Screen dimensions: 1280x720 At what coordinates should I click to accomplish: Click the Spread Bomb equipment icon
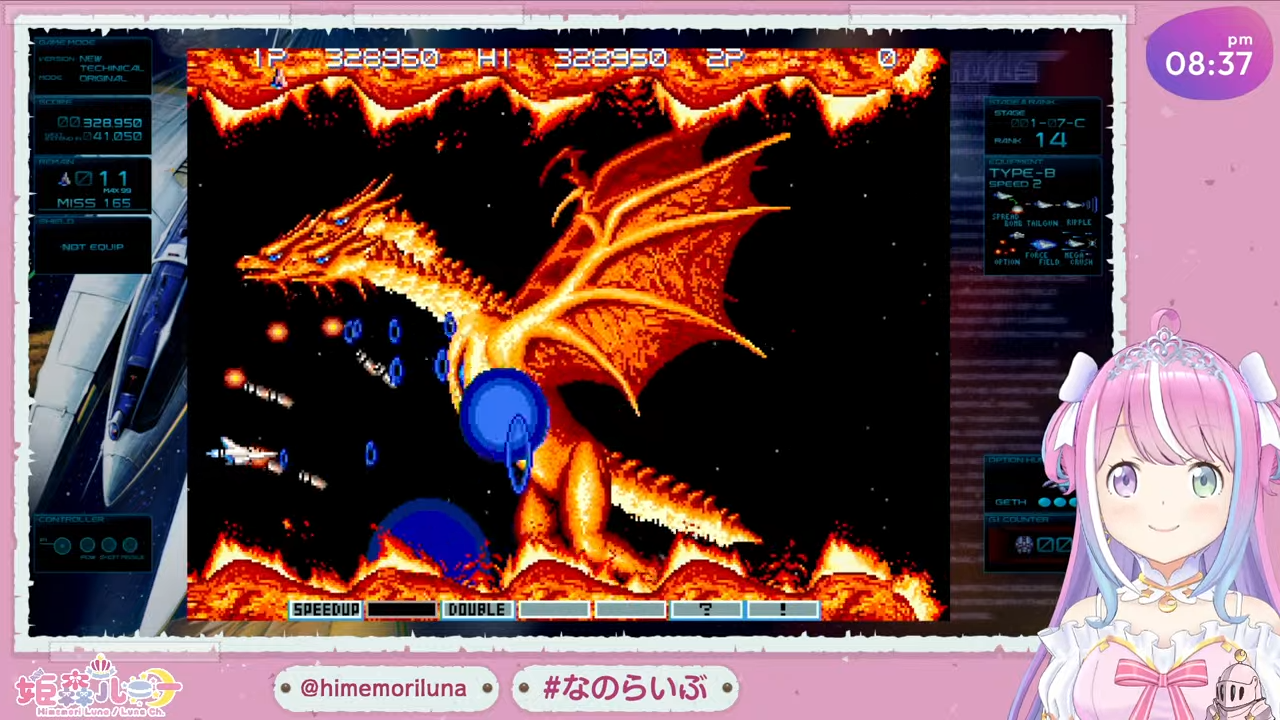[1005, 203]
